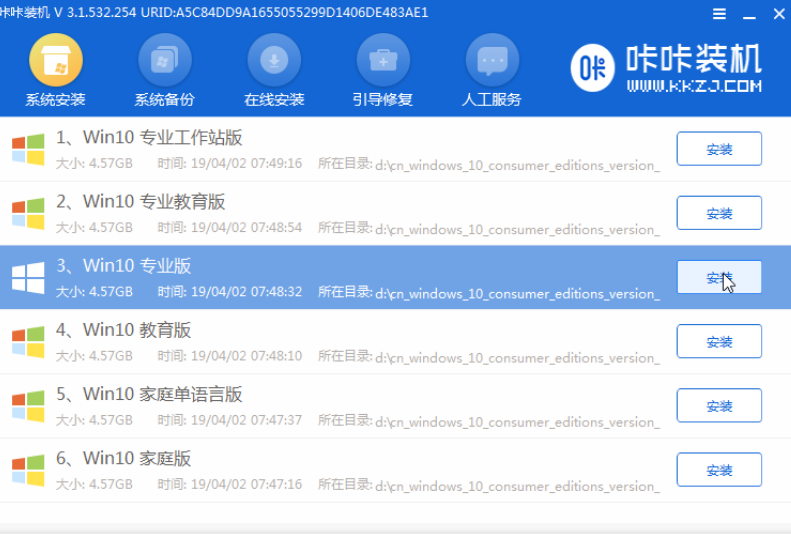Click directory path in Win10 教育版 row
The width and height of the screenshot is (791, 536).
518,358
